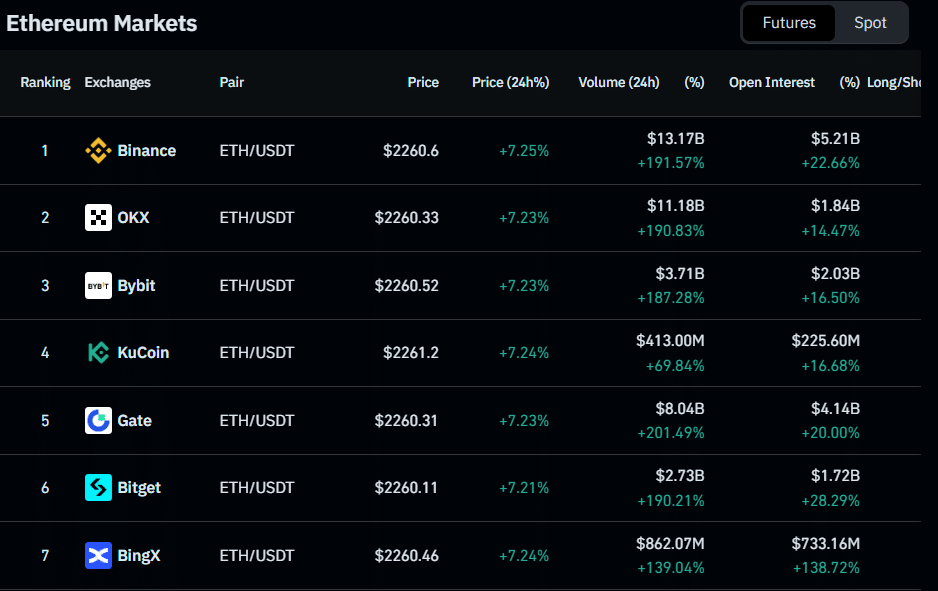This screenshot has height=591, width=938.
Task: Click the OKX exchange logo icon
Action: click(98, 218)
